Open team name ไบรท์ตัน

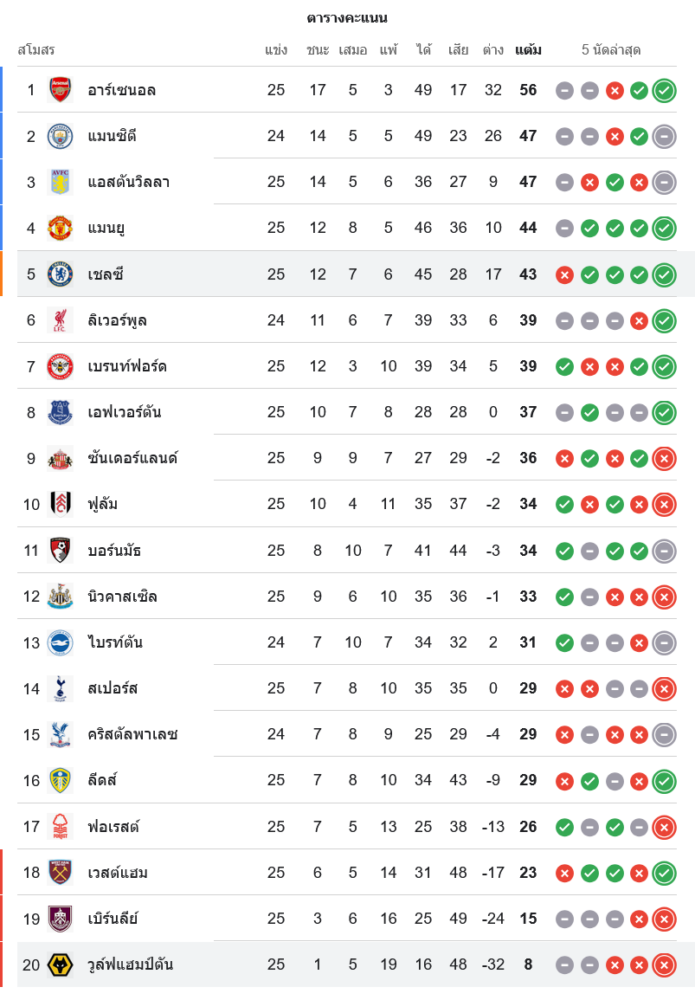pos(115,643)
